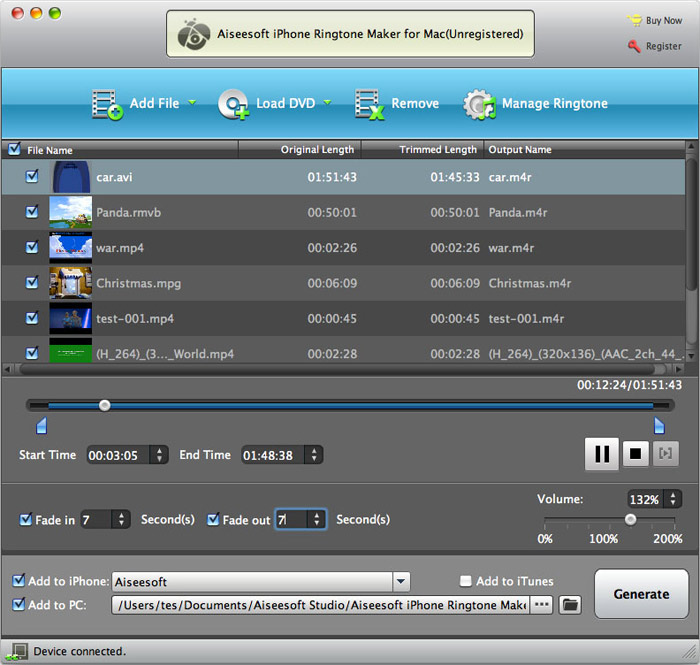Image resolution: width=700 pixels, height=665 pixels.
Task: Sort by Trimmed Length column header
Action: (x=422, y=150)
